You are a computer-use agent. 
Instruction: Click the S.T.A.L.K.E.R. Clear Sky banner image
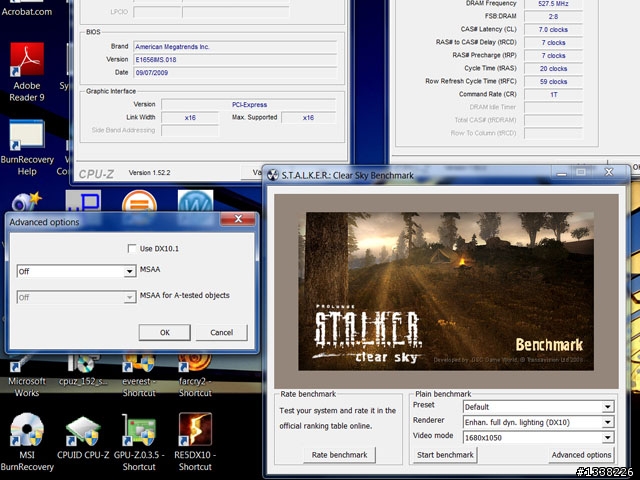click(x=446, y=291)
